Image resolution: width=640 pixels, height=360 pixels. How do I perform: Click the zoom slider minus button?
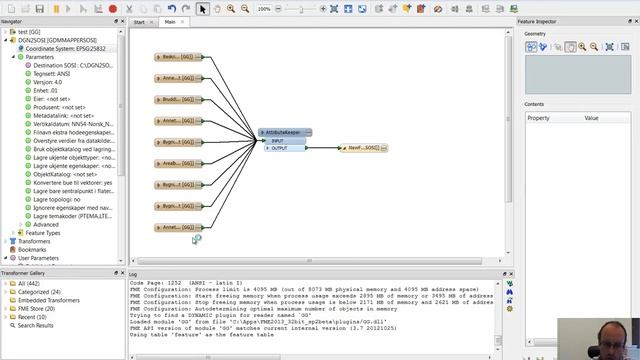(278, 9)
